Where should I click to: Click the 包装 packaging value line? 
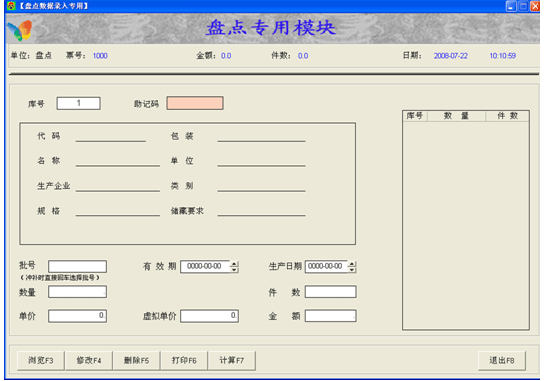tap(261, 137)
